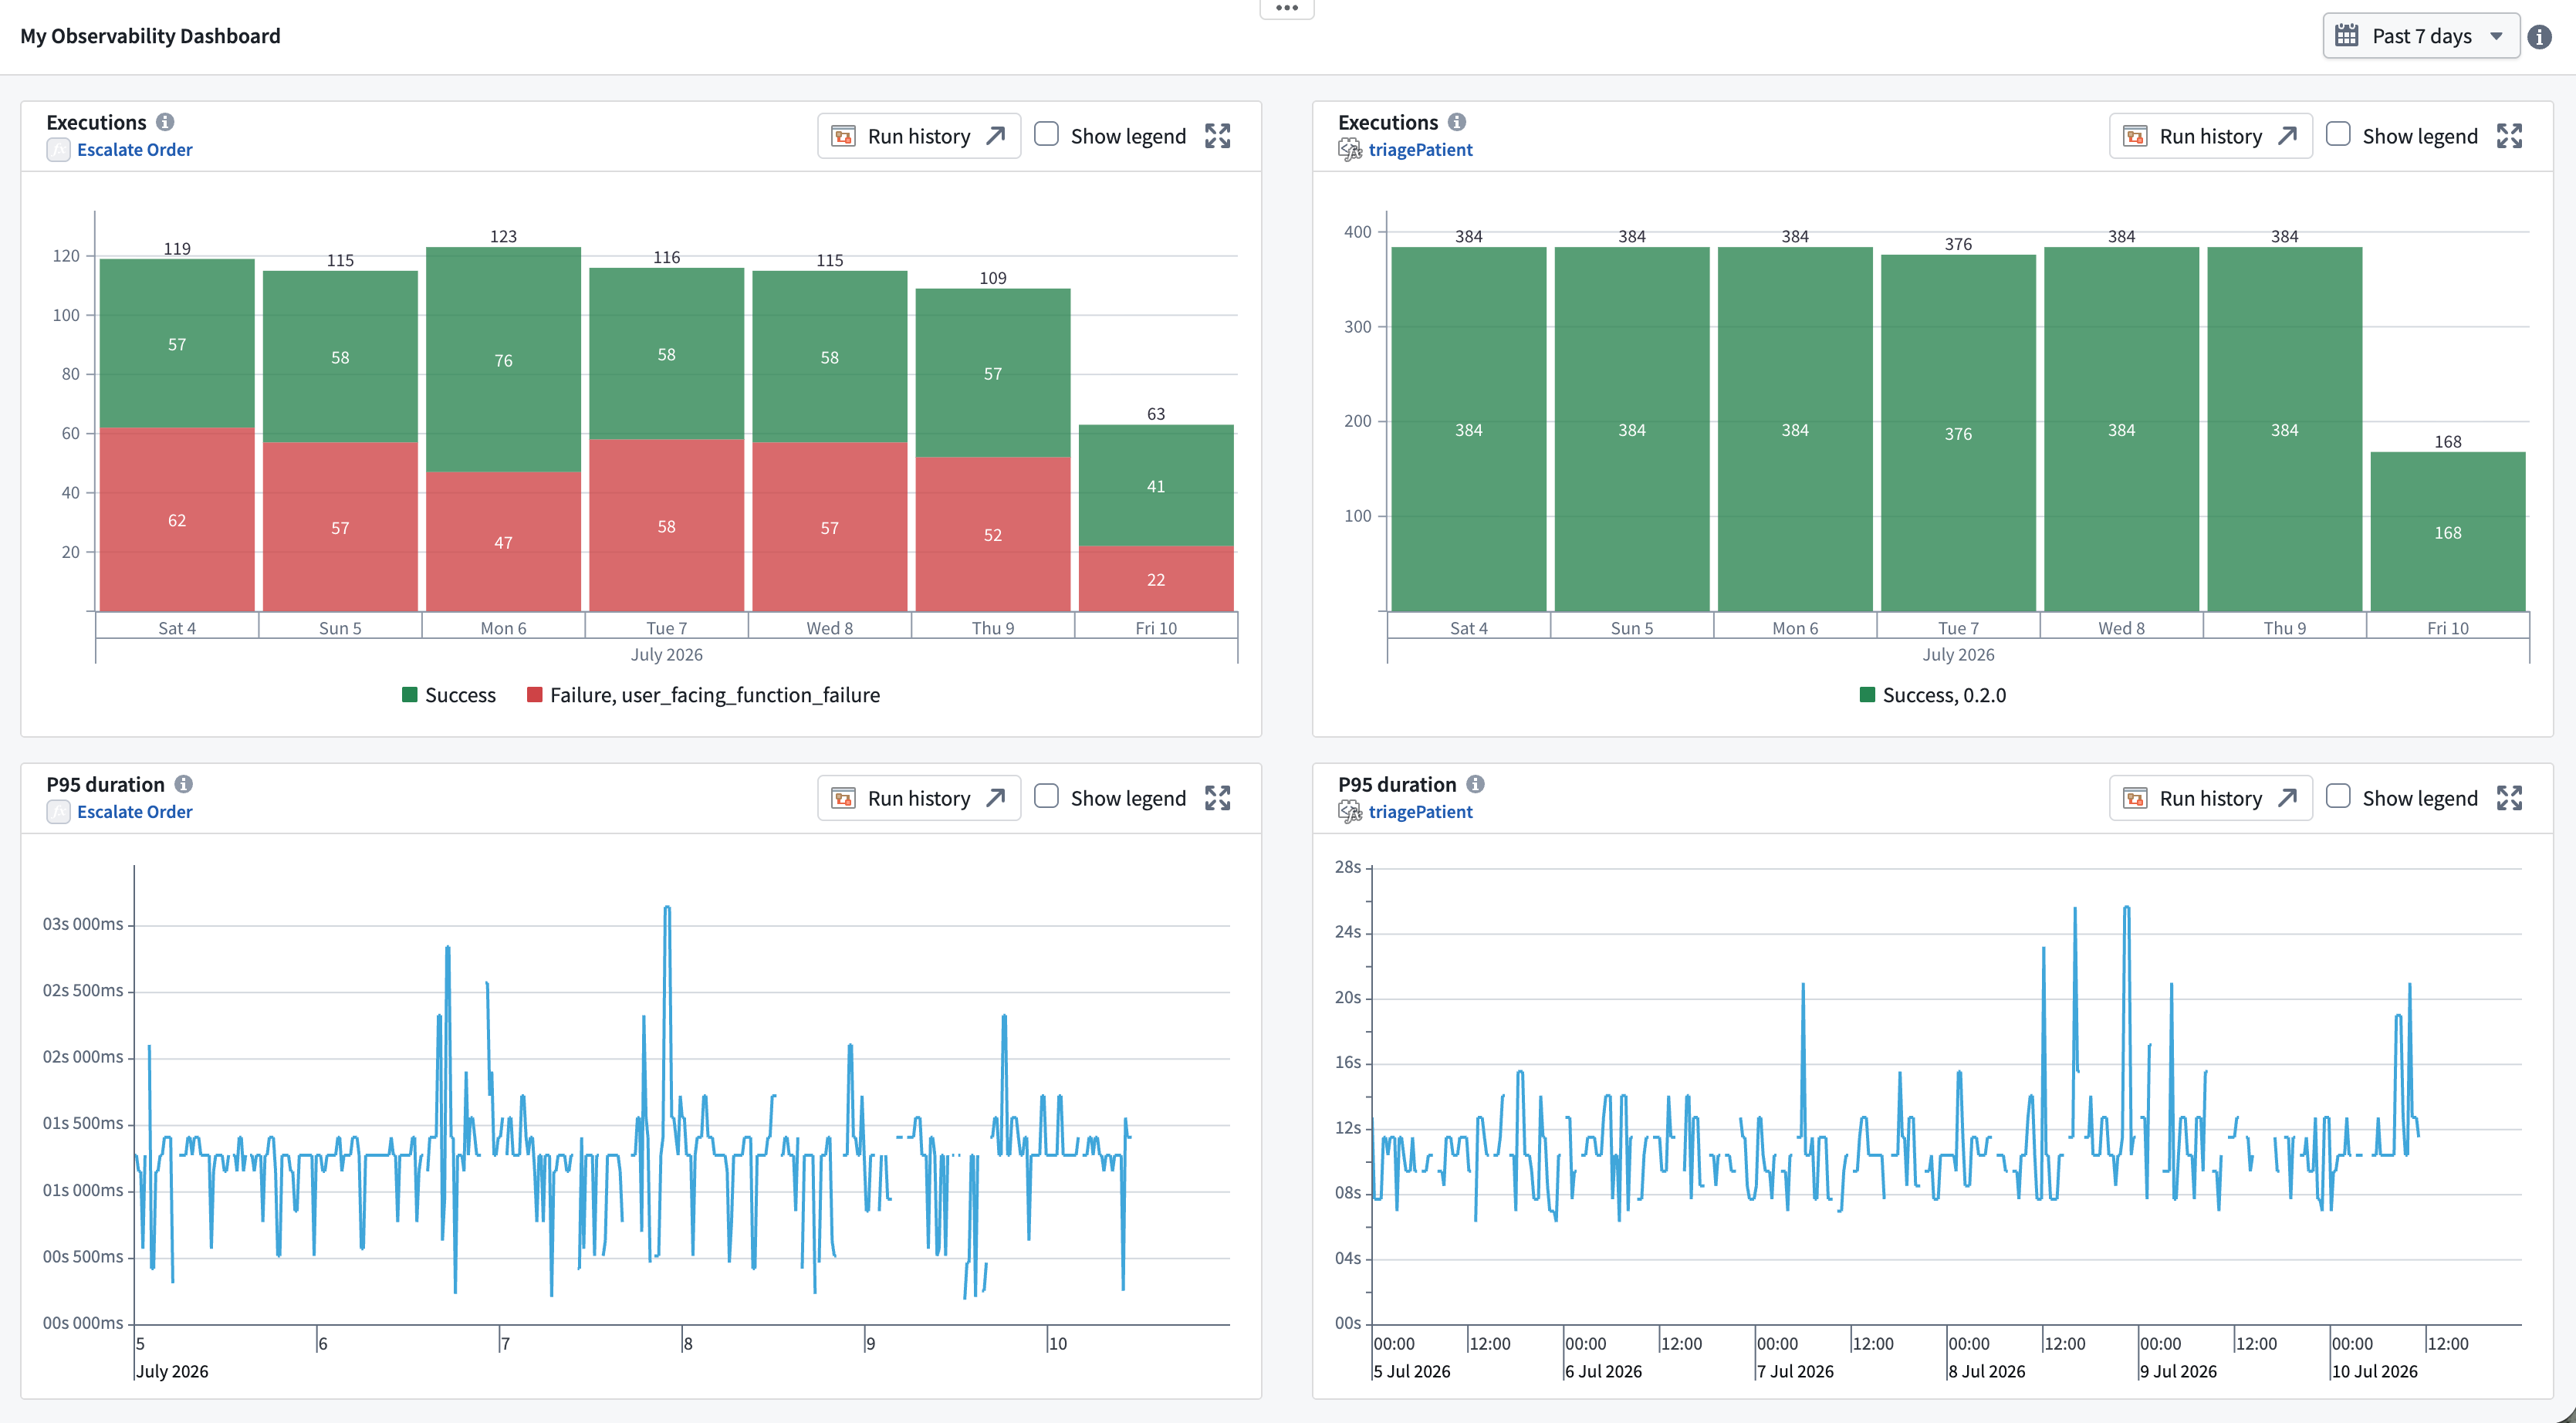Enable Show legend on Escalate Order P95 duration

(1046, 796)
